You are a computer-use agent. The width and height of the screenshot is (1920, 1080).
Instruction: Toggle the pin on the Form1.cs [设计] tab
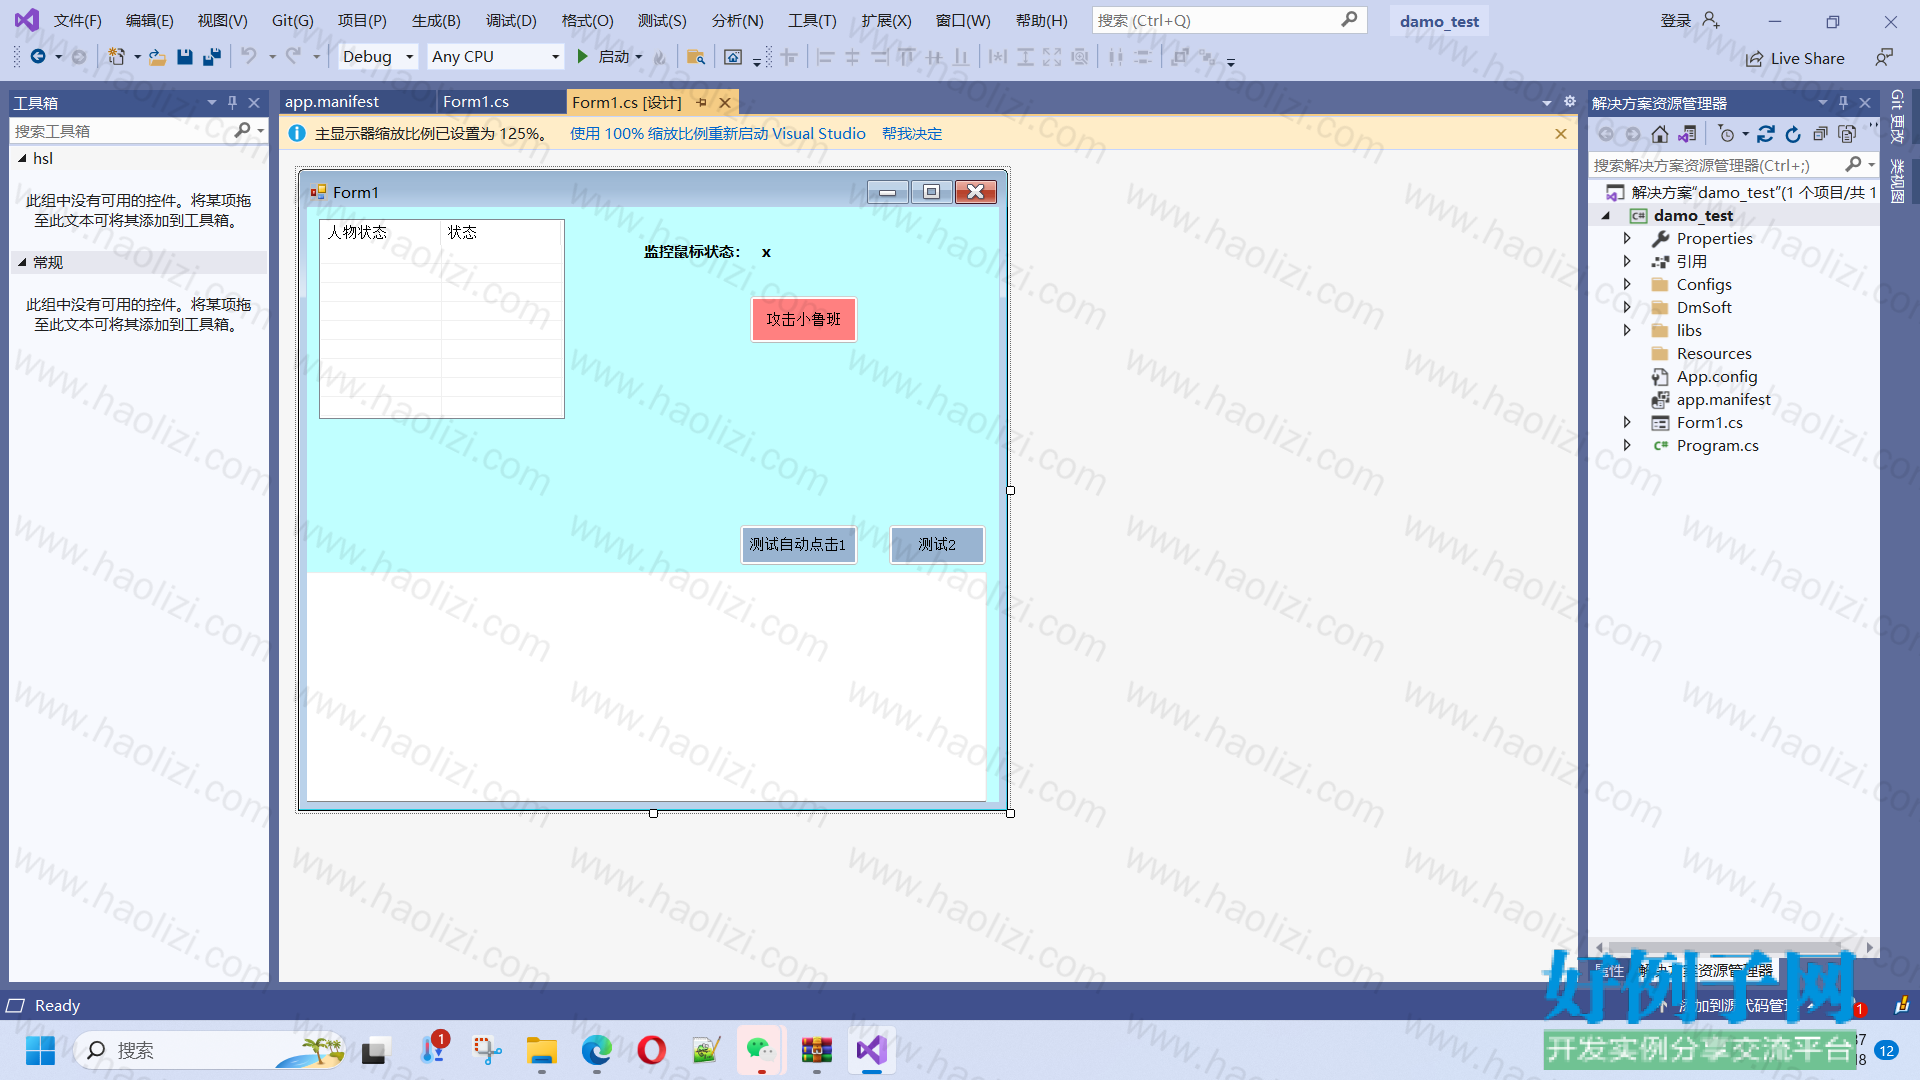pyautogui.click(x=702, y=102)
